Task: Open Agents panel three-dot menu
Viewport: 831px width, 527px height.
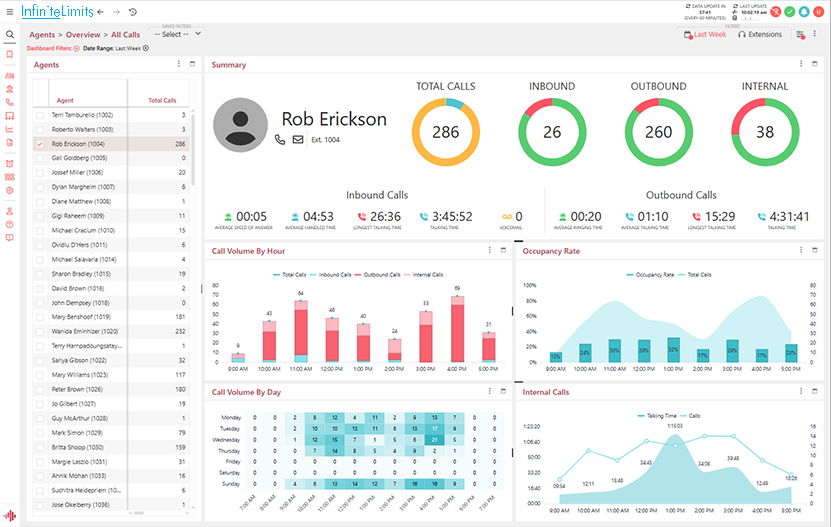Action: tap(179, 64)
